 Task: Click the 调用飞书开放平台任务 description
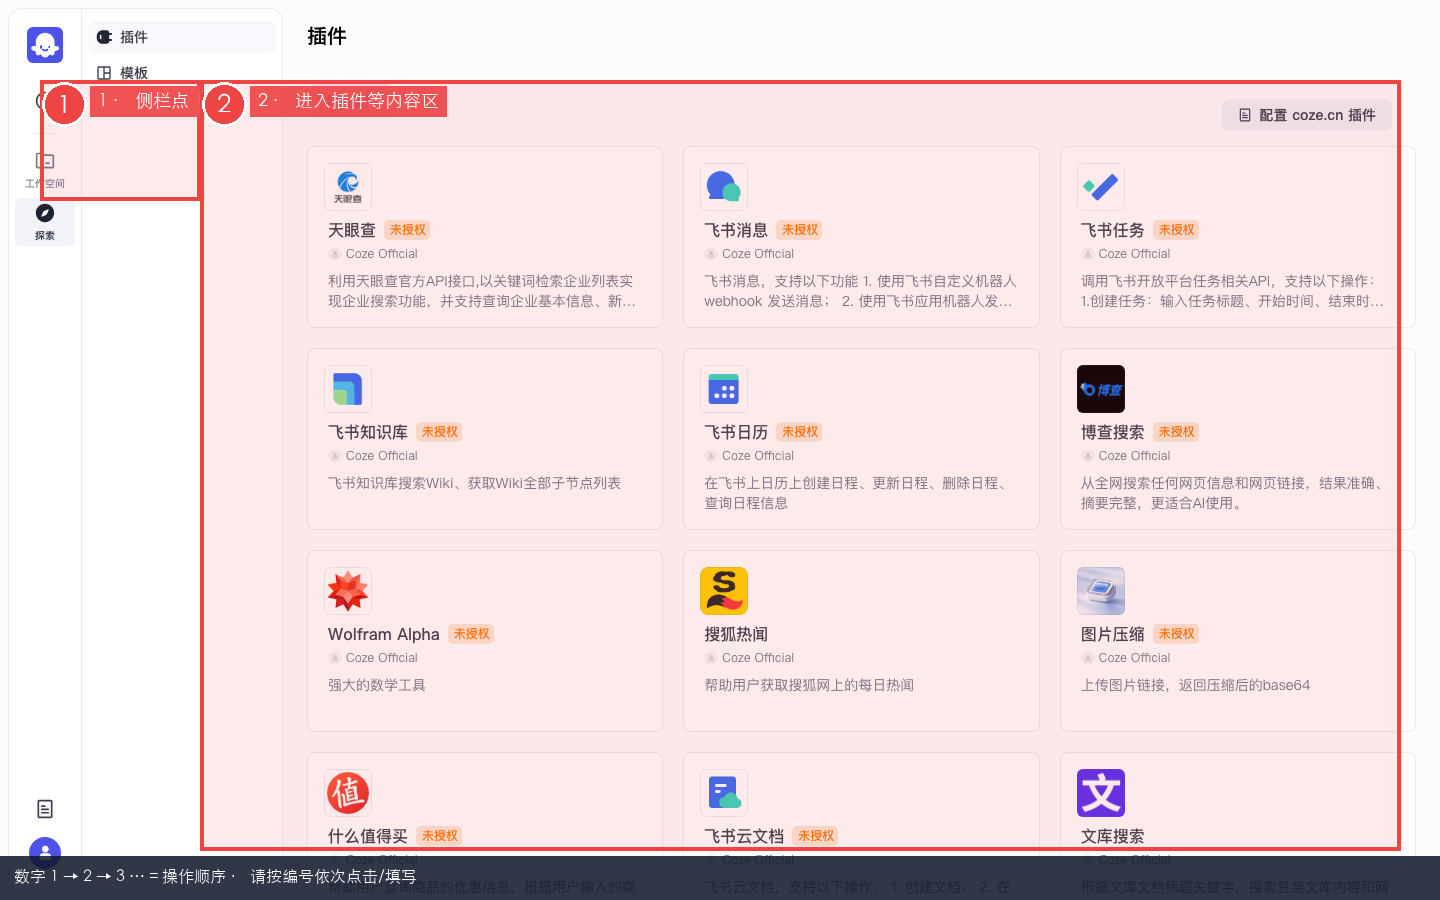(x=1233, y=291)
